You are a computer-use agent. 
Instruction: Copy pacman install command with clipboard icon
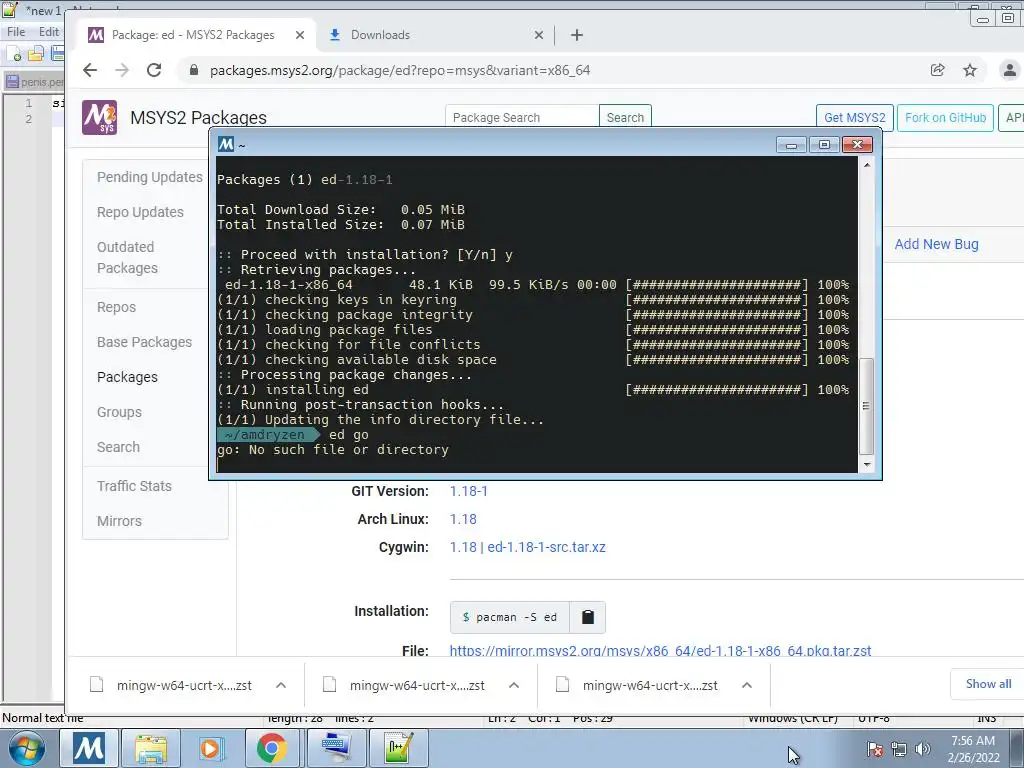(588, 617)
